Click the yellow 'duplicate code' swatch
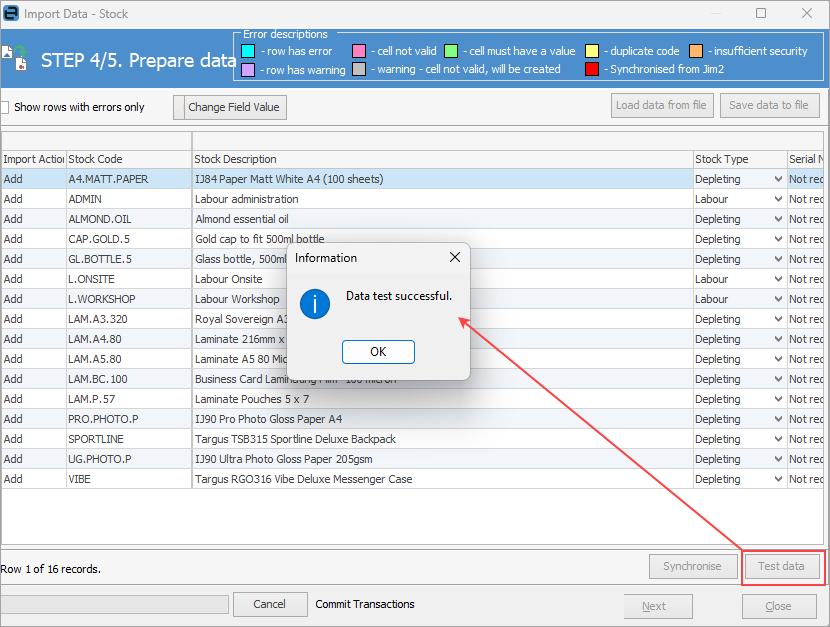Viewport: 830px width, 627px height. pos(592,51)
